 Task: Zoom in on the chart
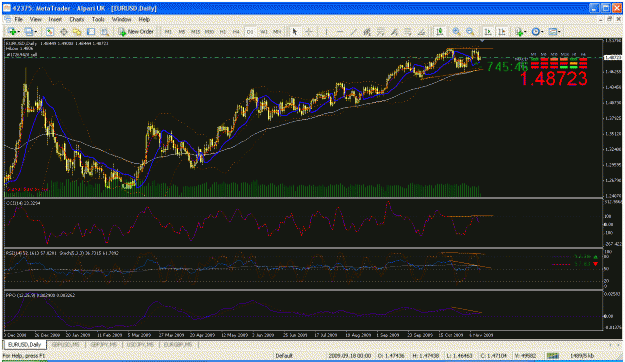(x=456, y=31)
